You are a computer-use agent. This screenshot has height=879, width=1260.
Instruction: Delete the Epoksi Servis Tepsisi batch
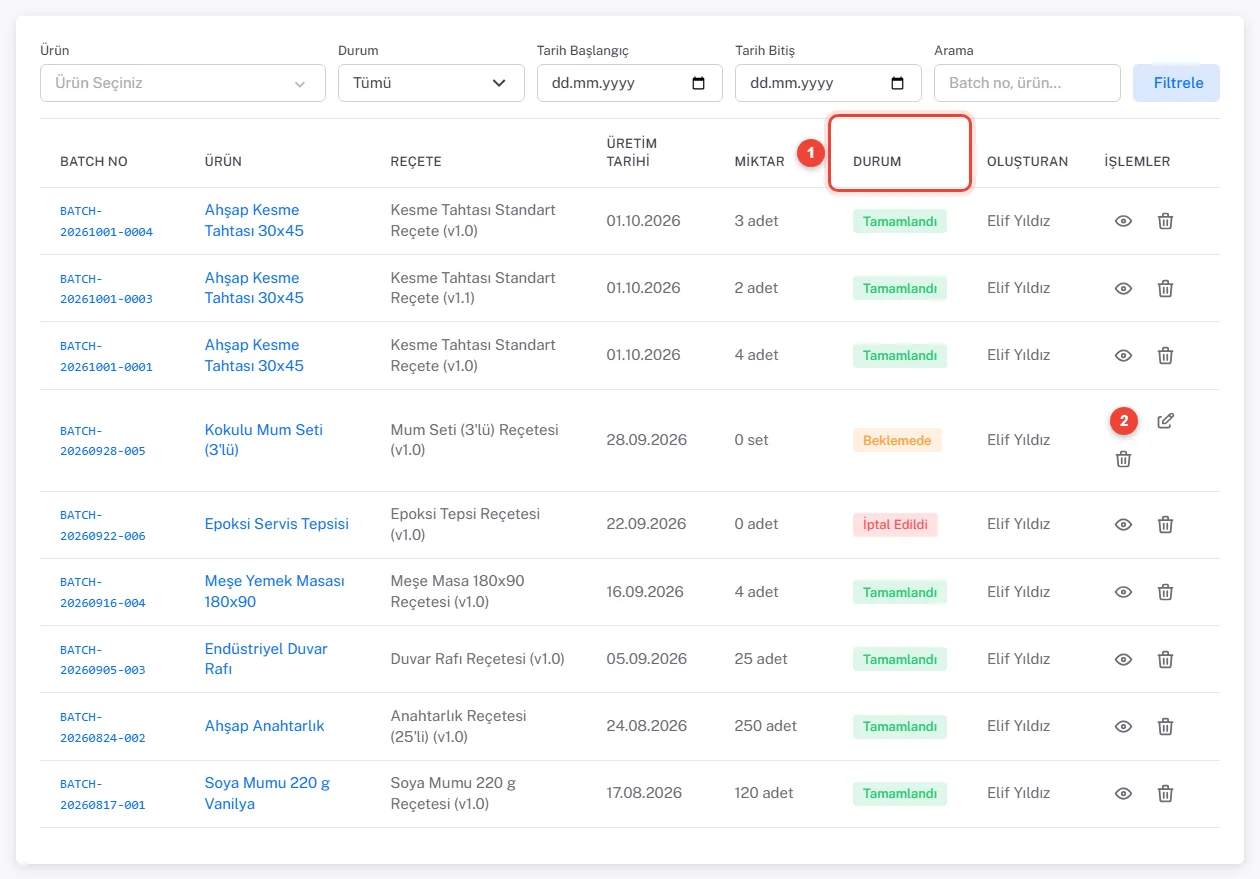pyautogui.click(x=1165, y=524)
